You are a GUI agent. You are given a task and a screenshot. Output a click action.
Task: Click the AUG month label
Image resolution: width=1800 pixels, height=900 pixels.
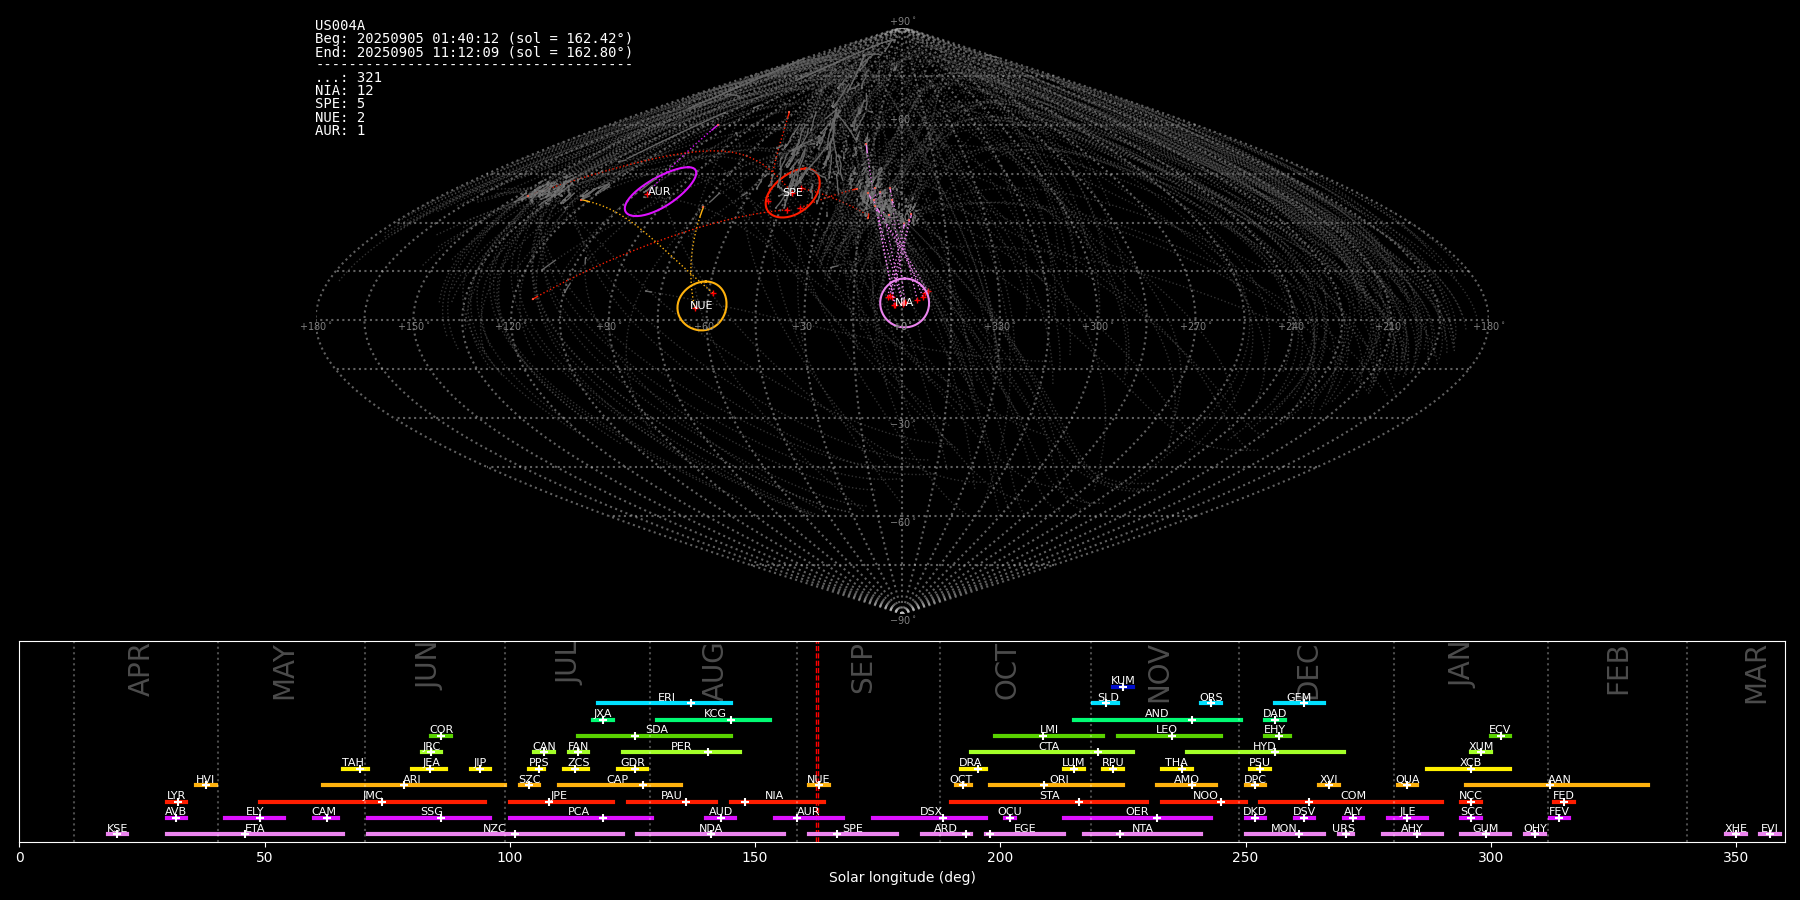[713, 672]
